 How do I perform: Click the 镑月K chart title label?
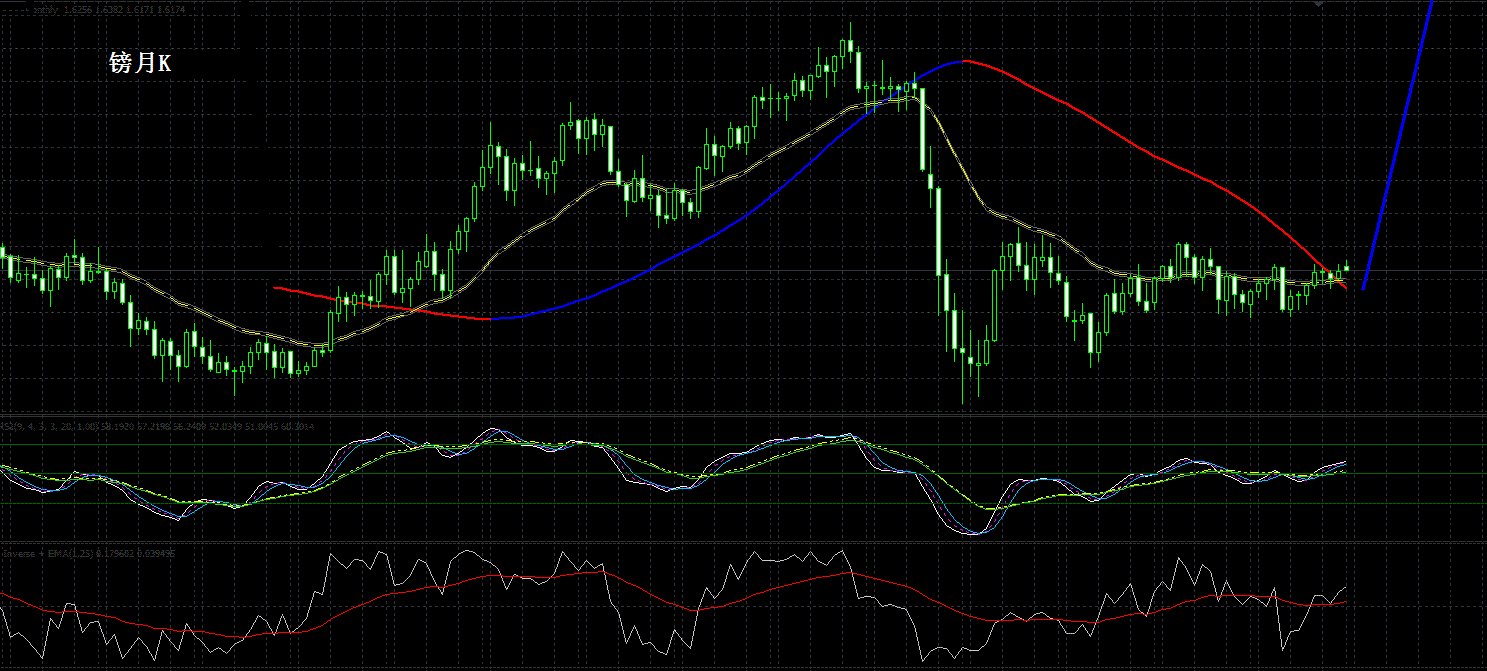pyautogui.click(x=140, y=64)
